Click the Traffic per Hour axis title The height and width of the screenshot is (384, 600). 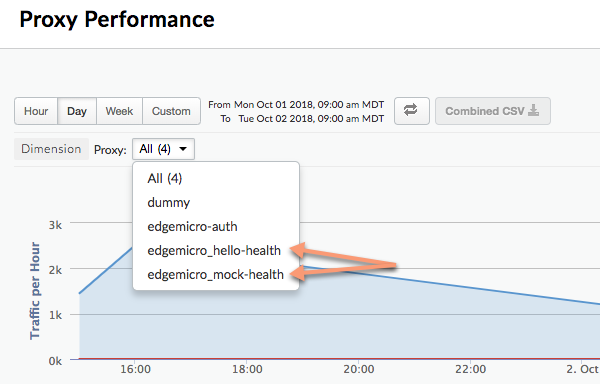35,290
